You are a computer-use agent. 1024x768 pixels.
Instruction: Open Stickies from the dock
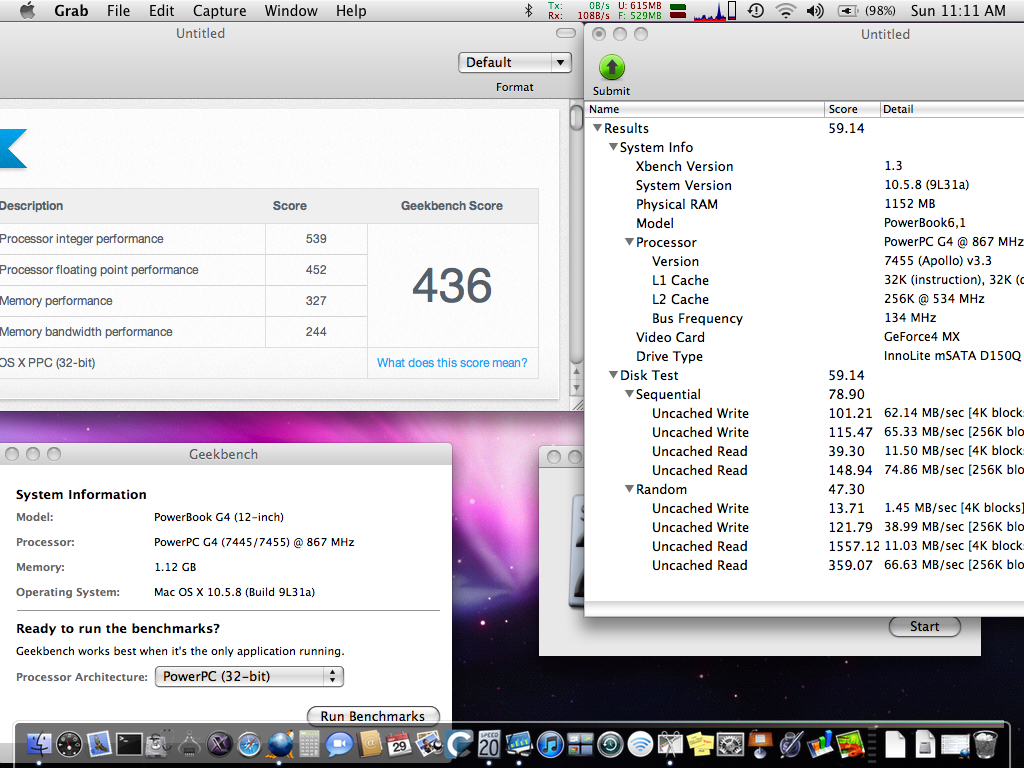coord(700,744)
